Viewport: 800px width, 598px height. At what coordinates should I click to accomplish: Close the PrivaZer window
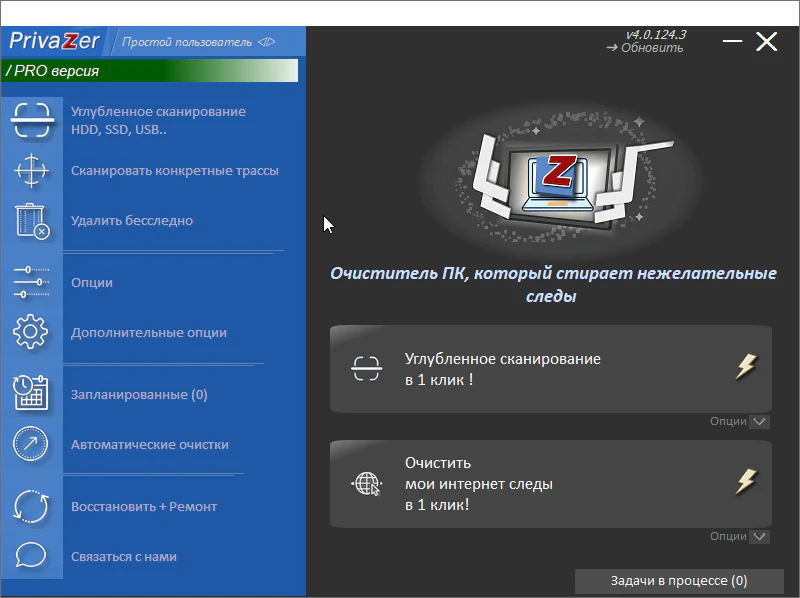pos(766,41)
